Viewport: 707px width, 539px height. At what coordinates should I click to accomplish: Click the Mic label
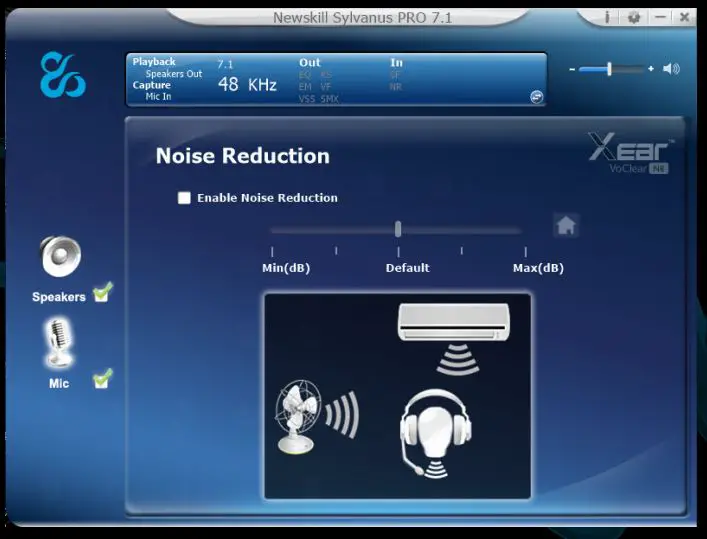[x=59, y=383]
